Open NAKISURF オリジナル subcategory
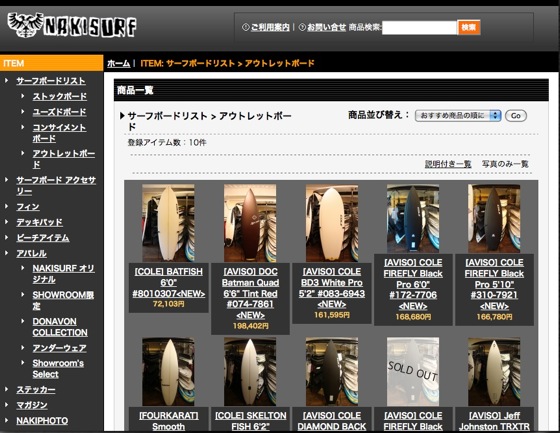 pos(64,274)
